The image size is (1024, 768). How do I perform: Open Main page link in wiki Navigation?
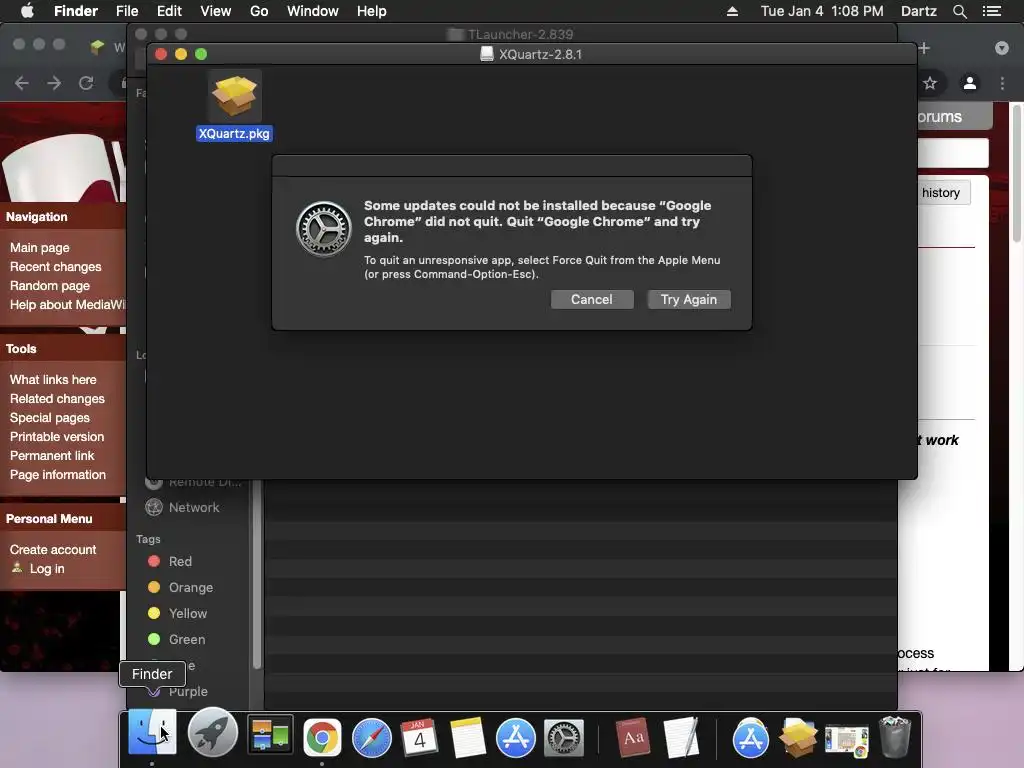pos(40,248)
